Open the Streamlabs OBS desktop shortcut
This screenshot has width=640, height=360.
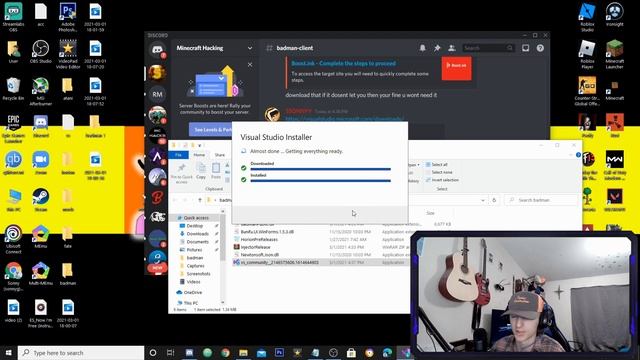pyautogui.click(x=13, y=16)
